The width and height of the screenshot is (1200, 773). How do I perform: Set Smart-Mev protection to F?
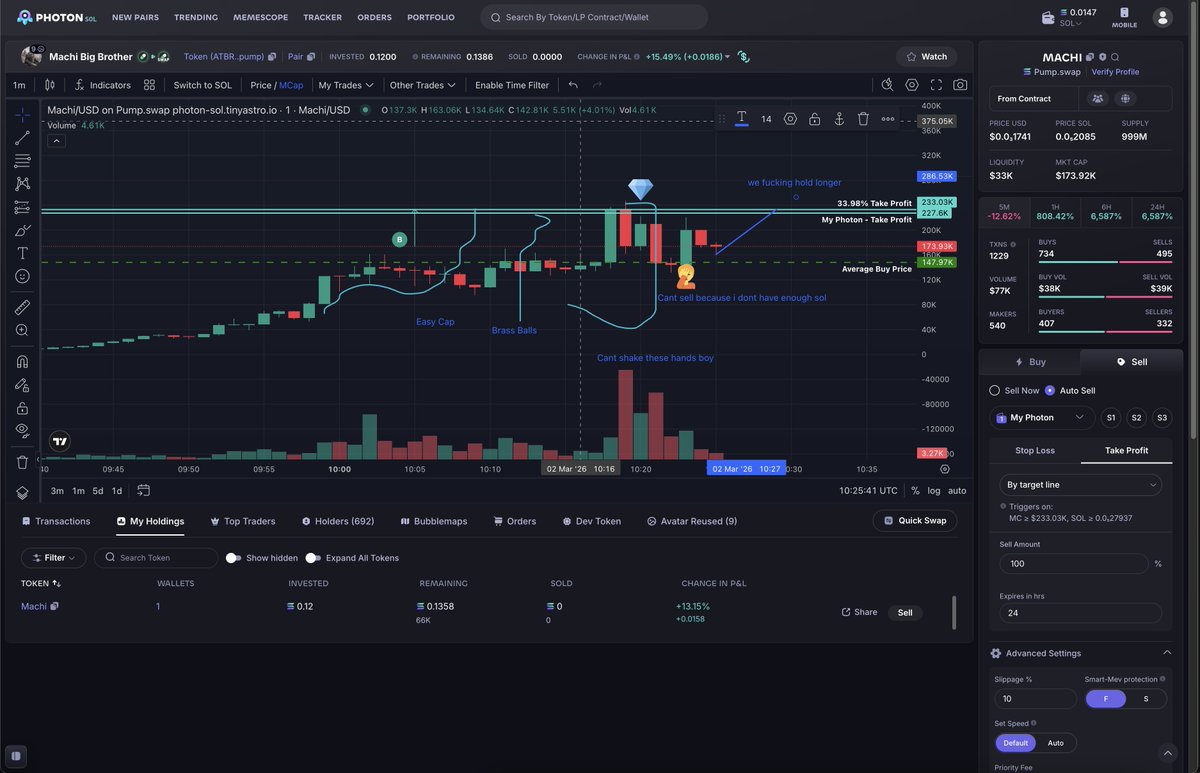[x=1106, y=699]
